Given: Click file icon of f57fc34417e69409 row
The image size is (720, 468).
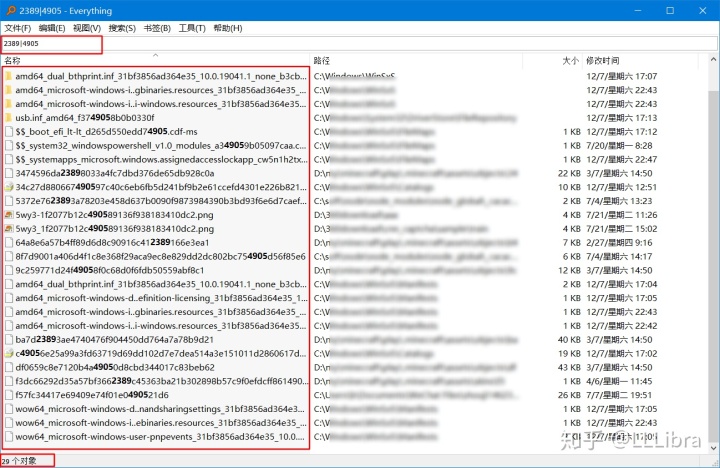Looking at the screenshot, I should point(9,395).
